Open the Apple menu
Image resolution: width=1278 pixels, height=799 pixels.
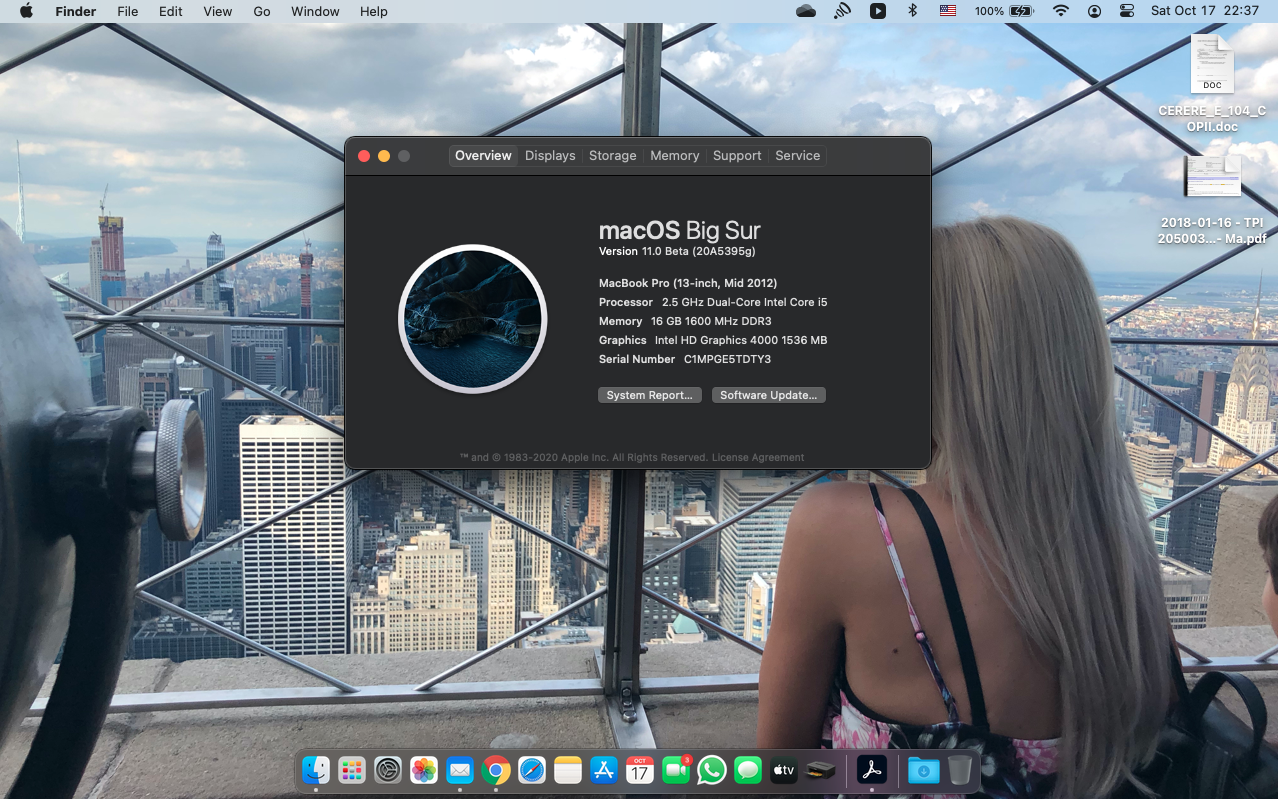(x=26, y=11)
